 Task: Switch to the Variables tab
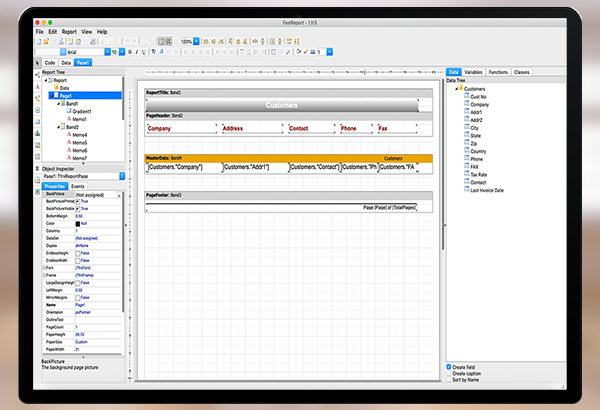point(474,72)
